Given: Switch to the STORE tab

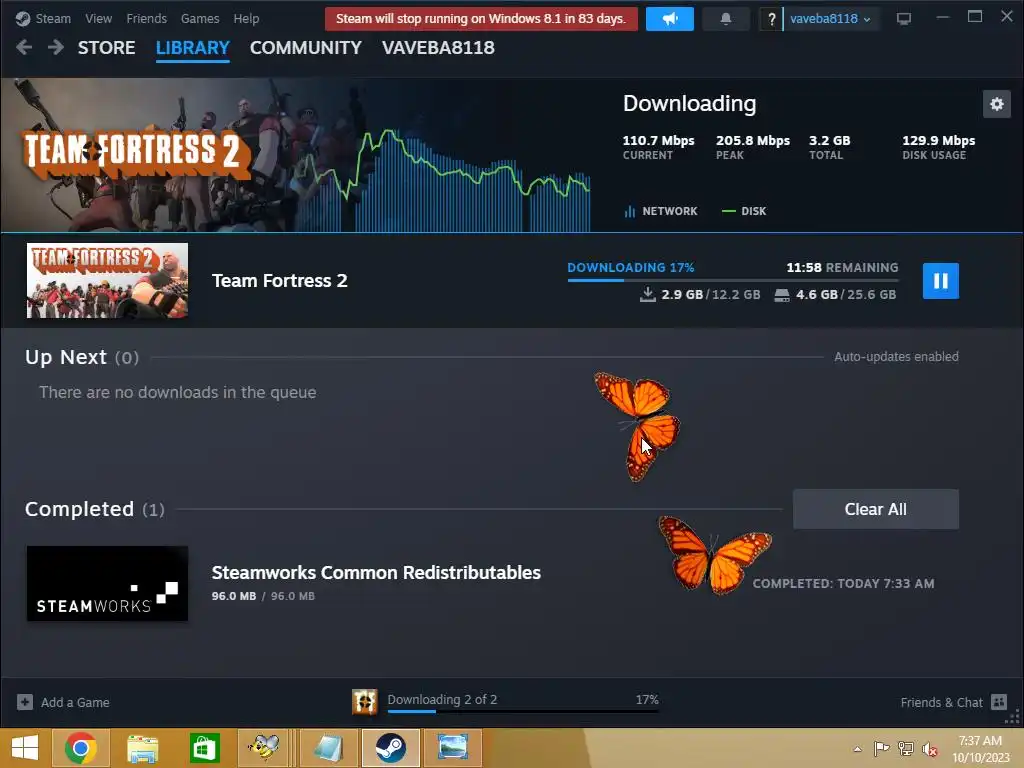Looking at the screenshot, I should [106, 48].
